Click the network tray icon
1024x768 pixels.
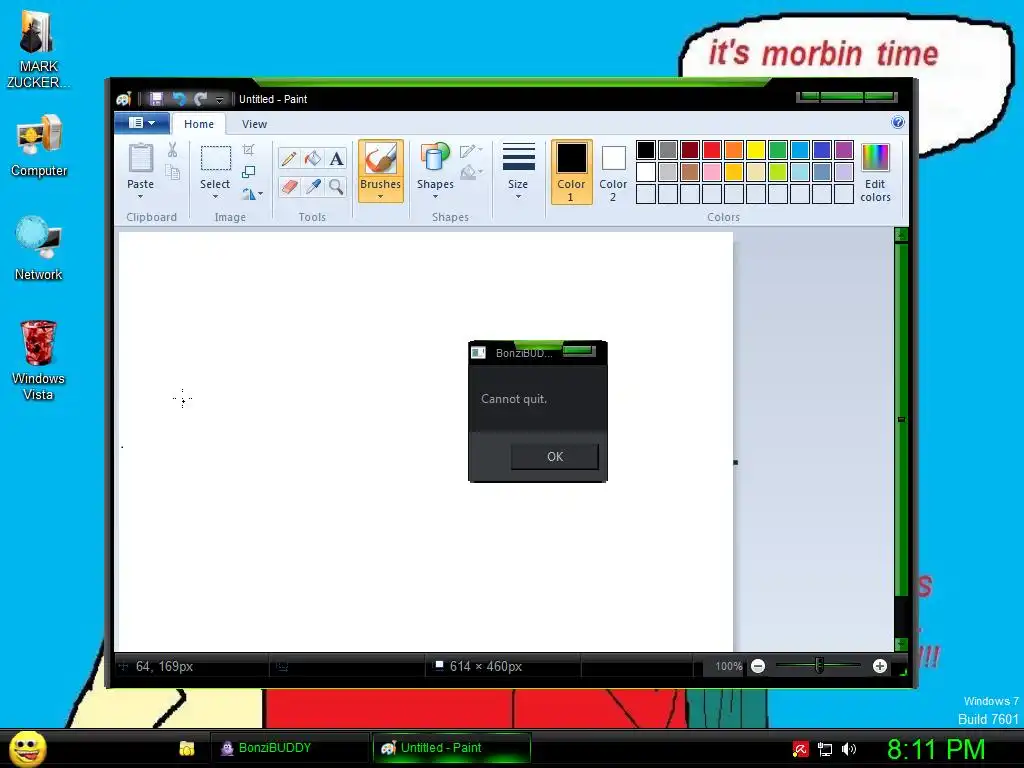point(825,749)
